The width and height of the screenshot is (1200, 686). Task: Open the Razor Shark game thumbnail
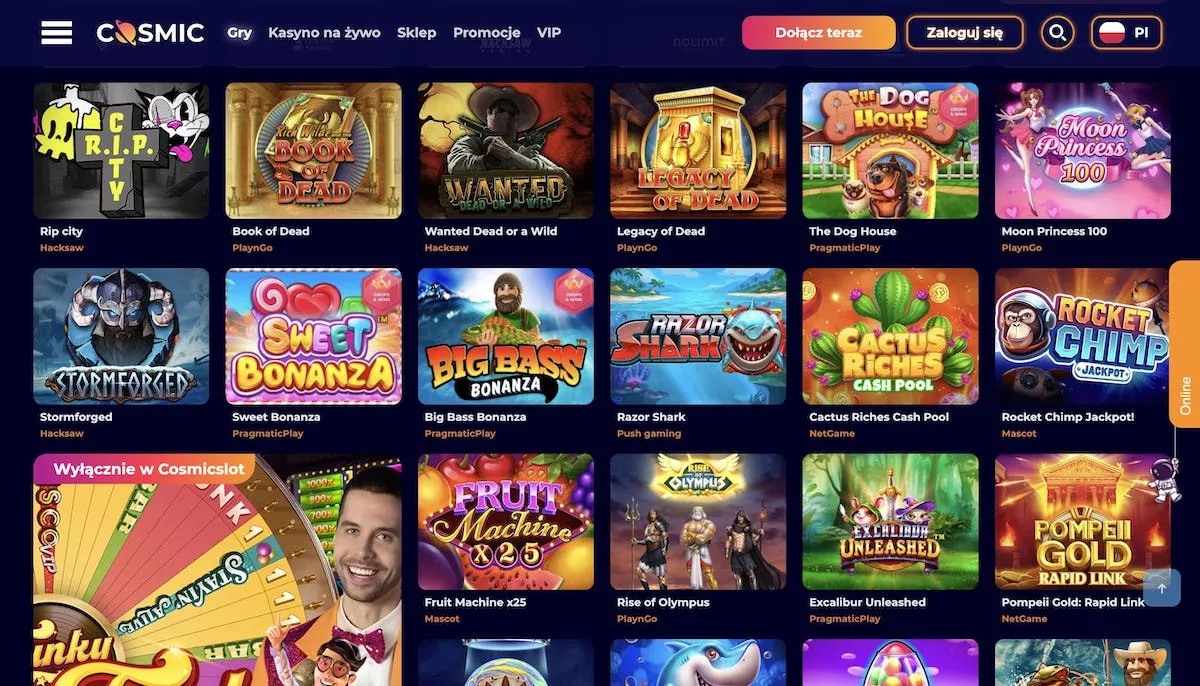pyautogui.click(x=698, y=336)
